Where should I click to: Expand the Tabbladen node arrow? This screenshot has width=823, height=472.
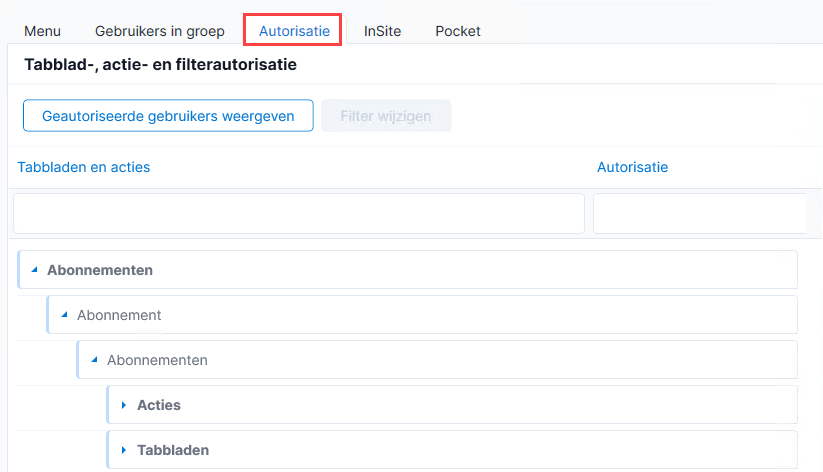click(x=124, y=450)
